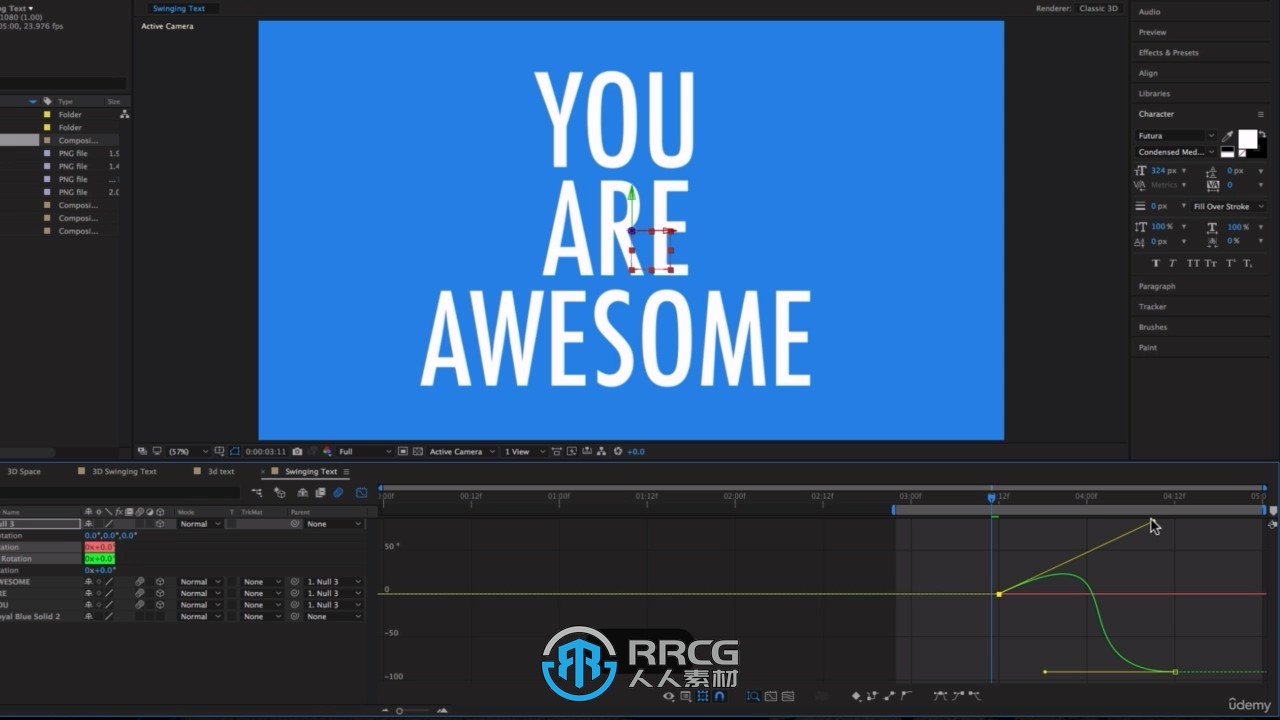Click the current time 0:00:03:11 display
1280x720 pixels.
pyautogui.click(x=266, y=452)
